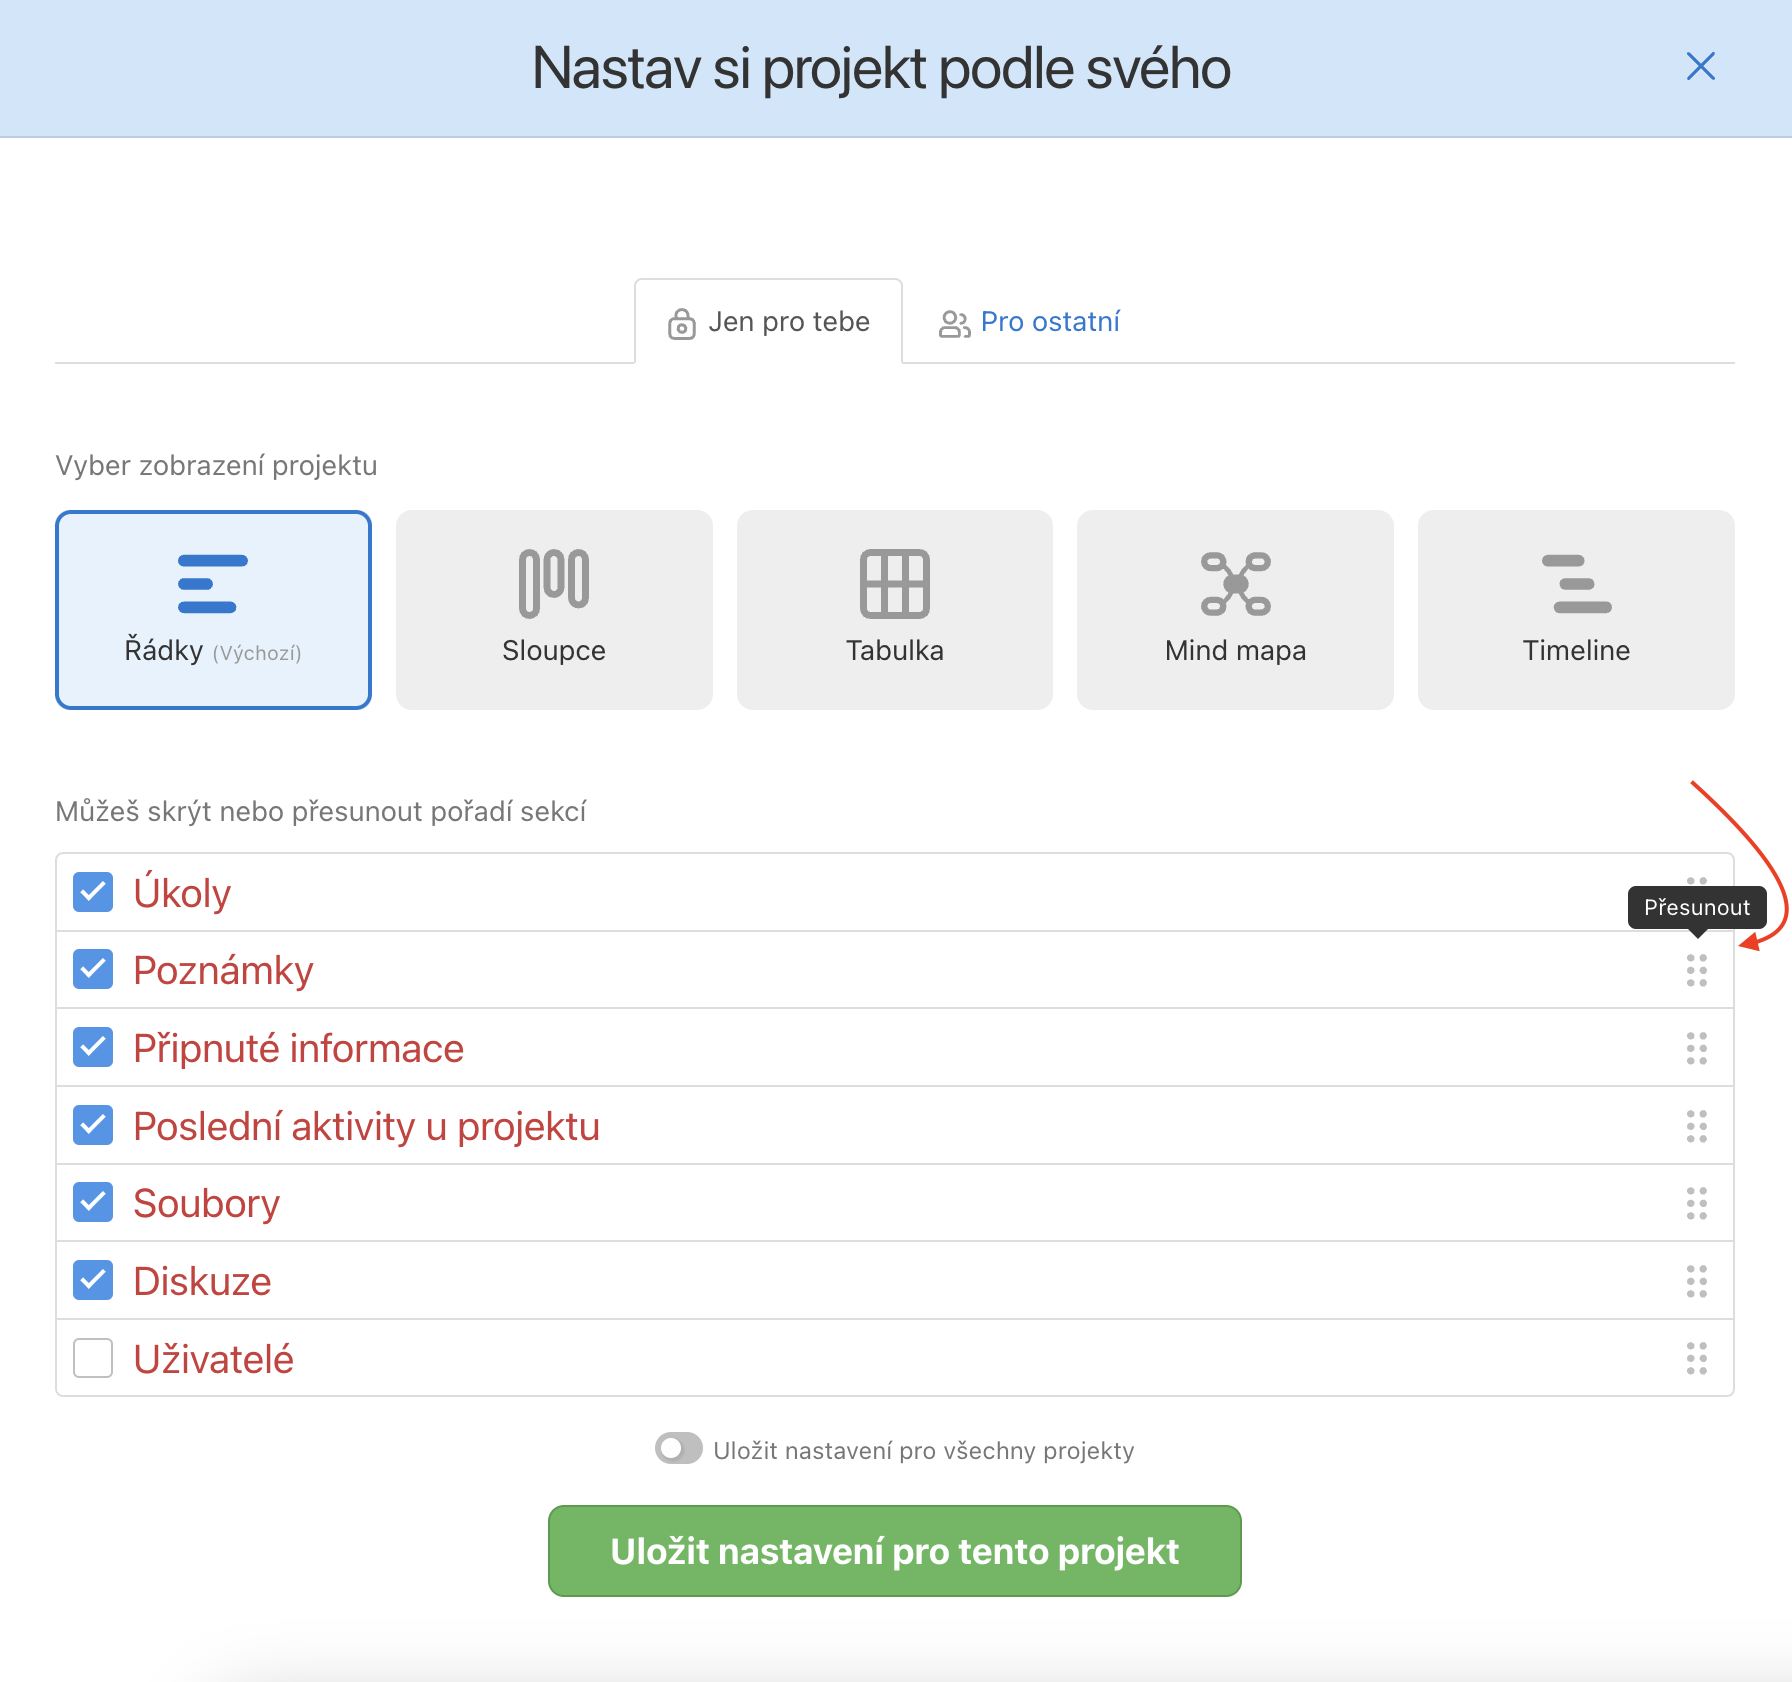
Task: Click the Připnuté informace label
Action: [298, 1049]
